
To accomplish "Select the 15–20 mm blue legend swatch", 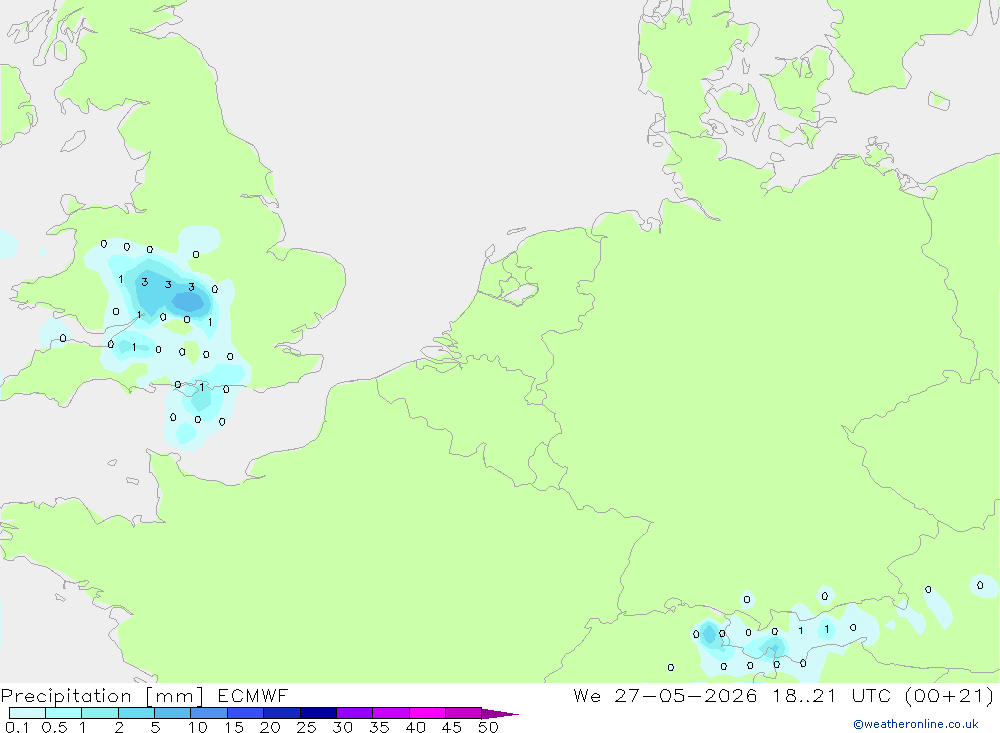I will 246,713.
